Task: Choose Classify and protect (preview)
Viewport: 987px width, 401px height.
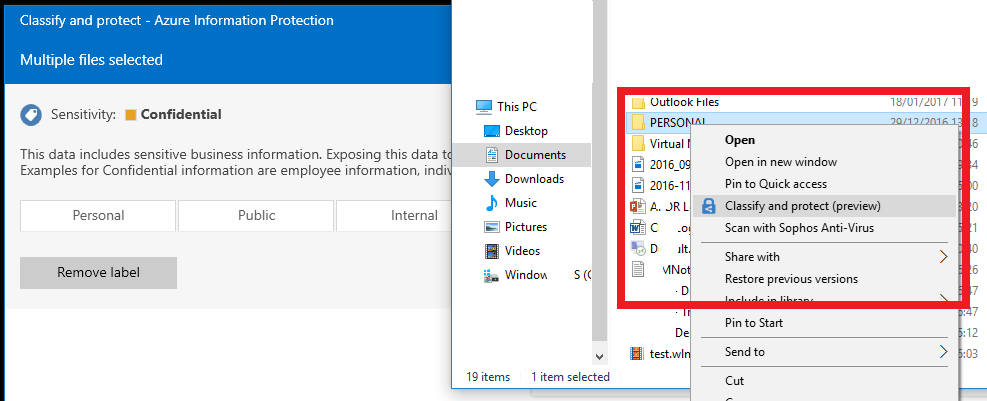Action: tap(803, 206)
